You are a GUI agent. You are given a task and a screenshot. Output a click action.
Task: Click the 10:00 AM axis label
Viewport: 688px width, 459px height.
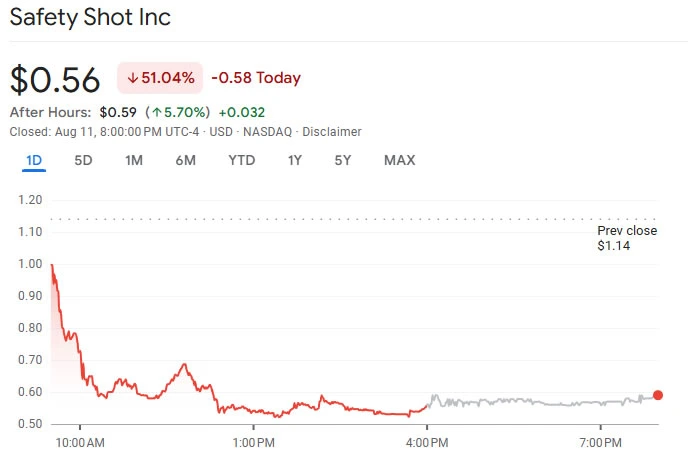coord(79,441)
